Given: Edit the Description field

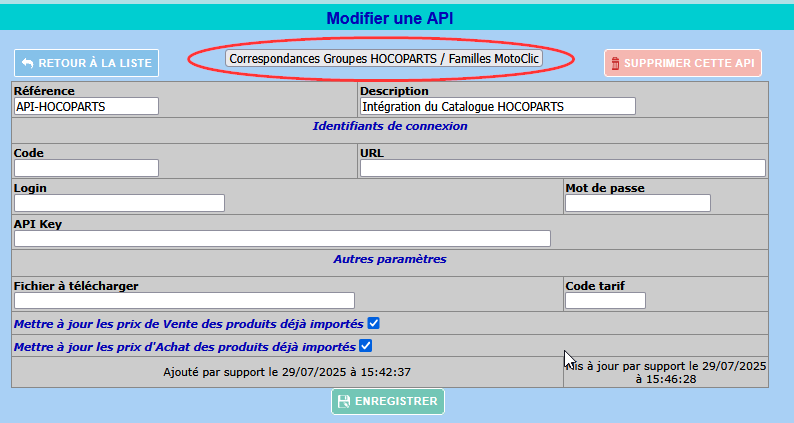Looking at the screenshot, I should [x=498, y=106].
